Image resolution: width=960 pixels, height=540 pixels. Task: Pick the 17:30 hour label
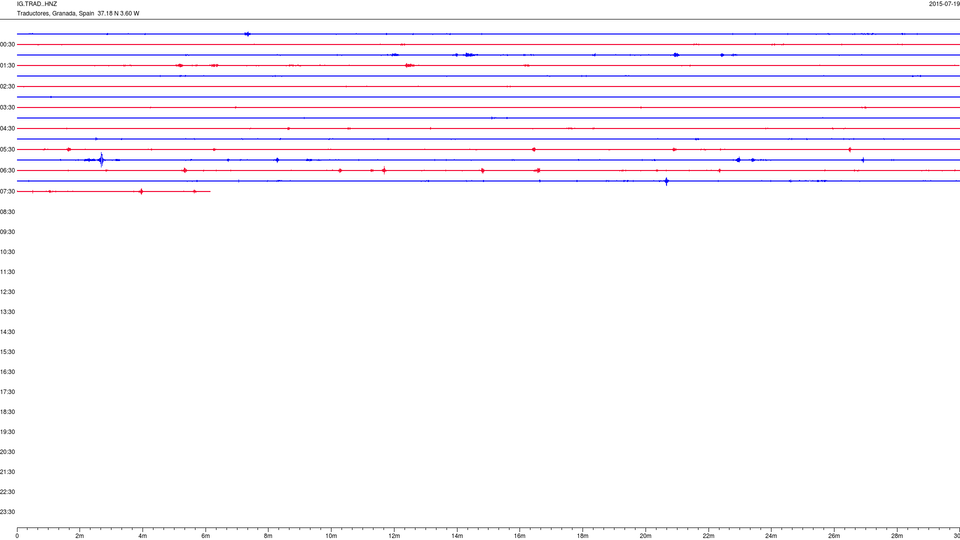pos(7,392)
